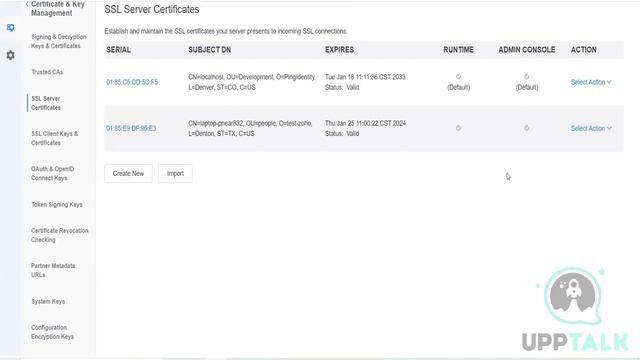Go back via Certificate & Key Management chevron
The image size is (640, 360).
coord(27,4)
